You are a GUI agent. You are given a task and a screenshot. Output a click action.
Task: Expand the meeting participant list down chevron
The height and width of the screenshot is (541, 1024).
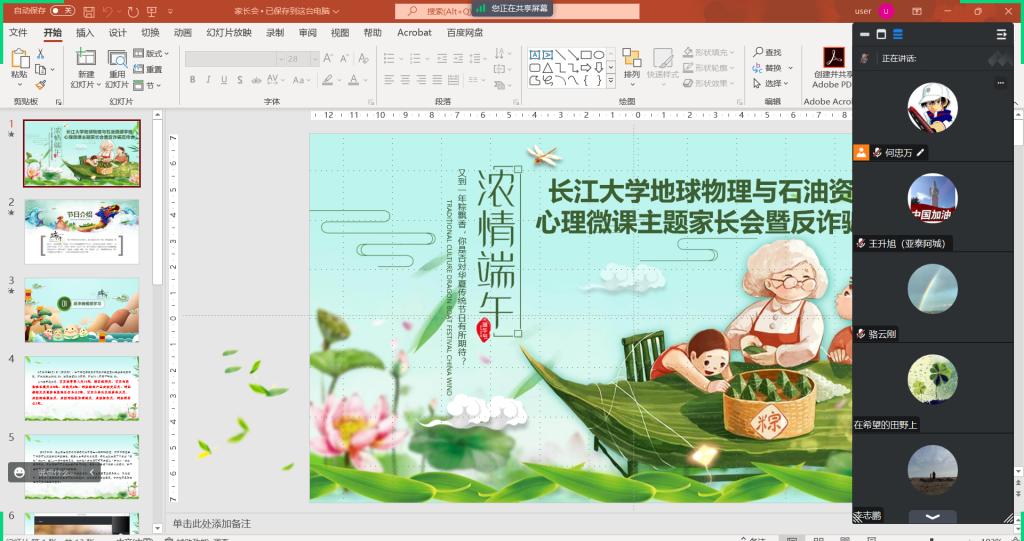933,517
